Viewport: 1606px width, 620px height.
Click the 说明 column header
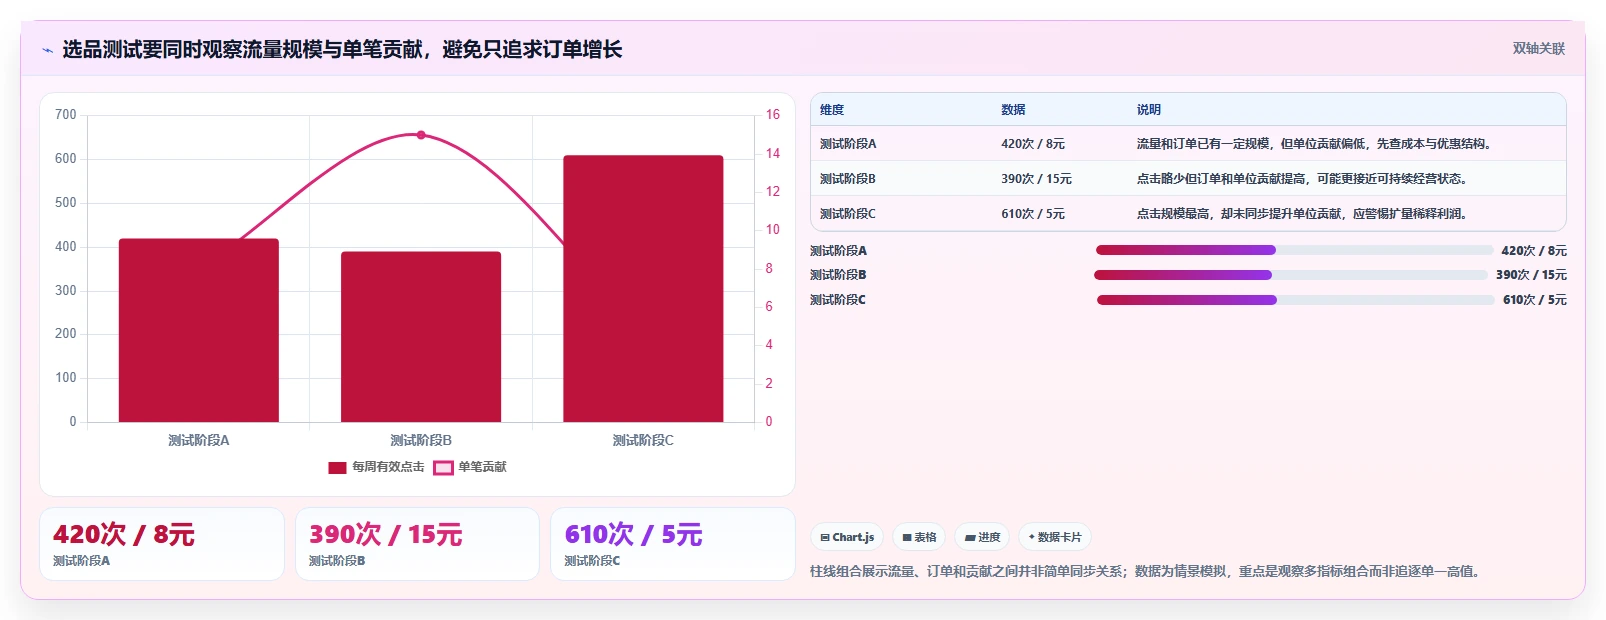[x=1148, y=110]
